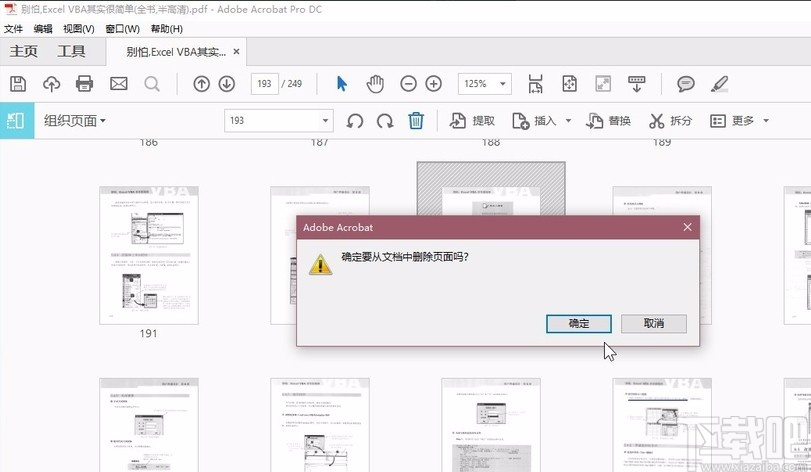Click 拆分 to split document

670,121
